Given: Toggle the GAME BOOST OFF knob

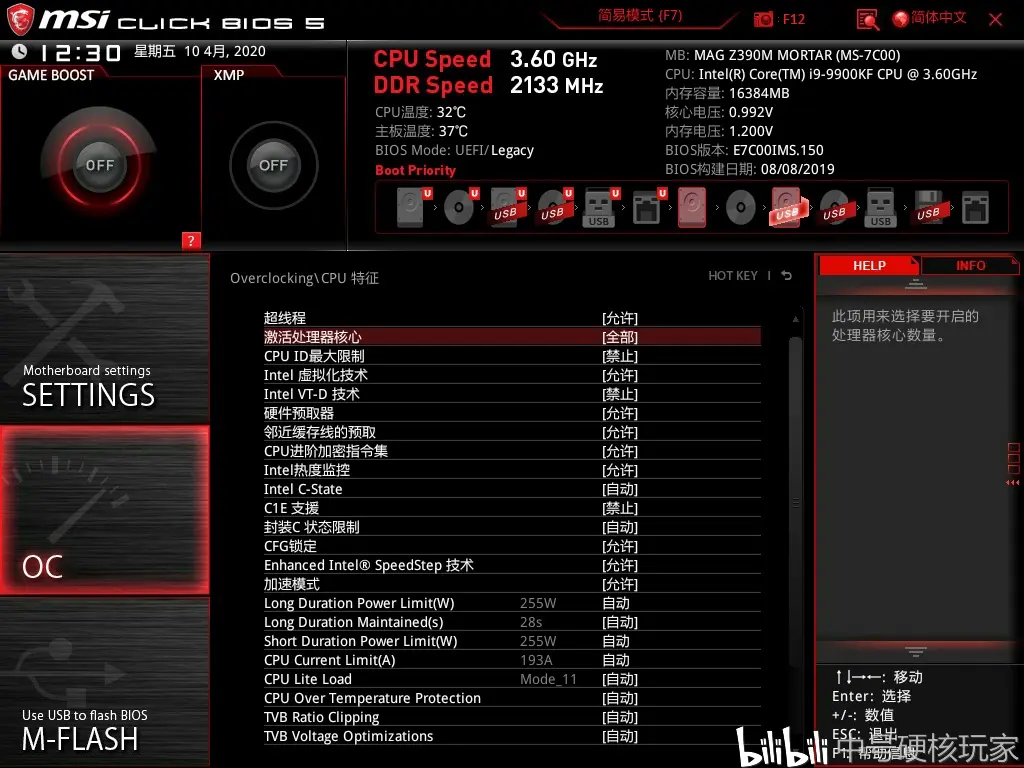Looking at the screenshot, I should [x=99, y=165].
